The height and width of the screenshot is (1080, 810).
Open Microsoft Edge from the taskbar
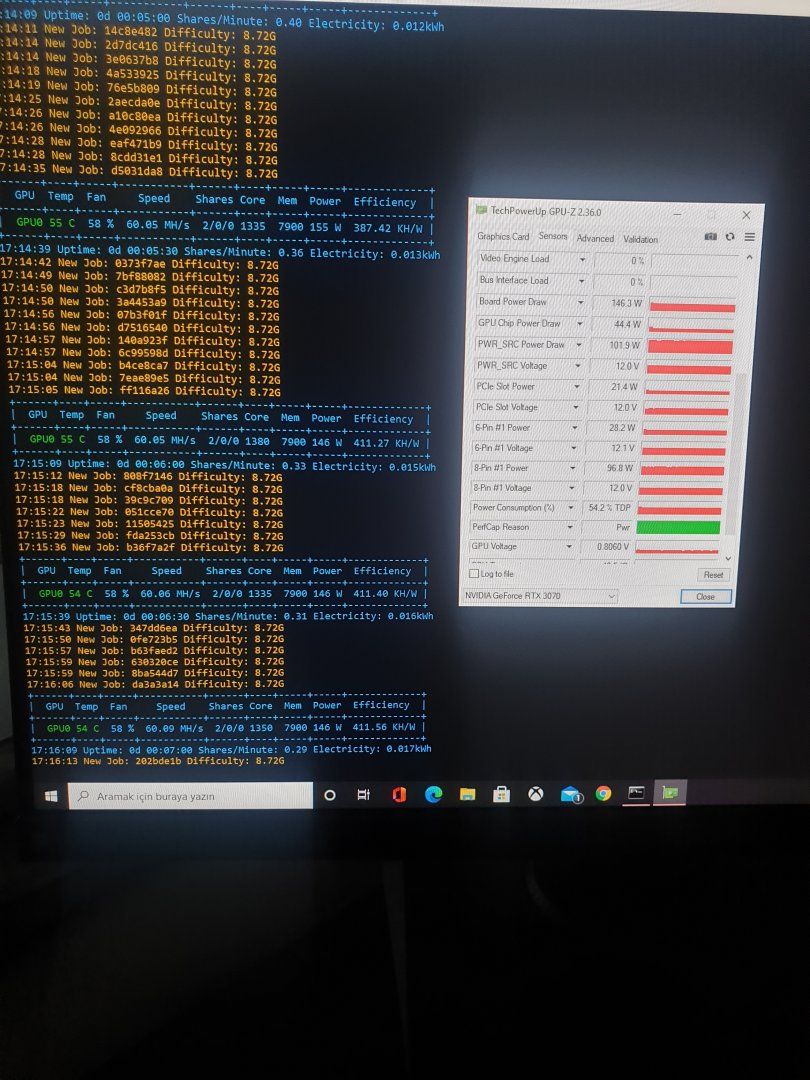pyautogui.click(x=433, y=794)
